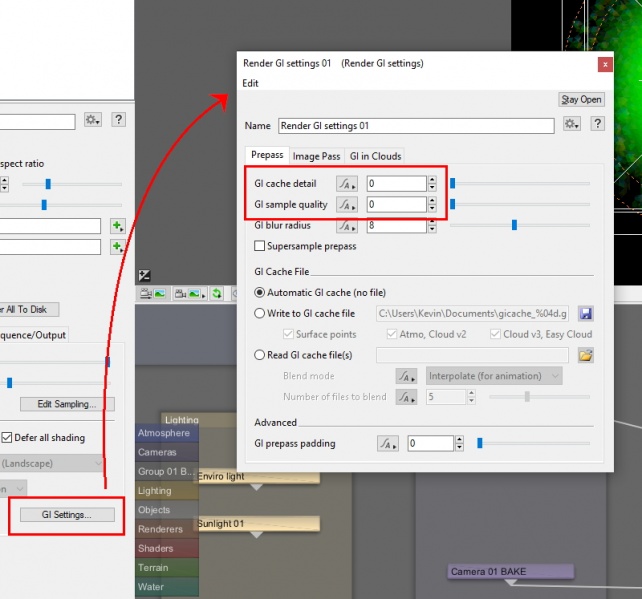Toggle the Cloud v3, Easy Cloud checkbox
The image size is (642, 599).
point(495,334)
